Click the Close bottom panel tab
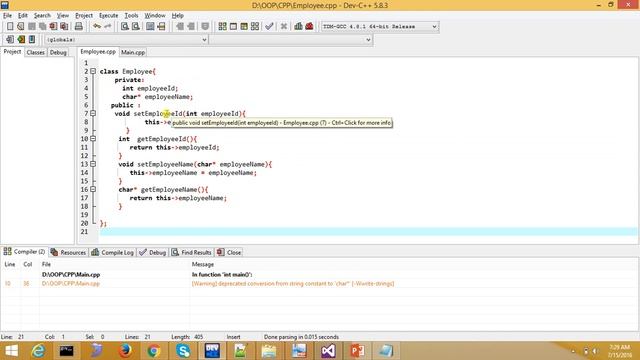 [x=229, y=252]
